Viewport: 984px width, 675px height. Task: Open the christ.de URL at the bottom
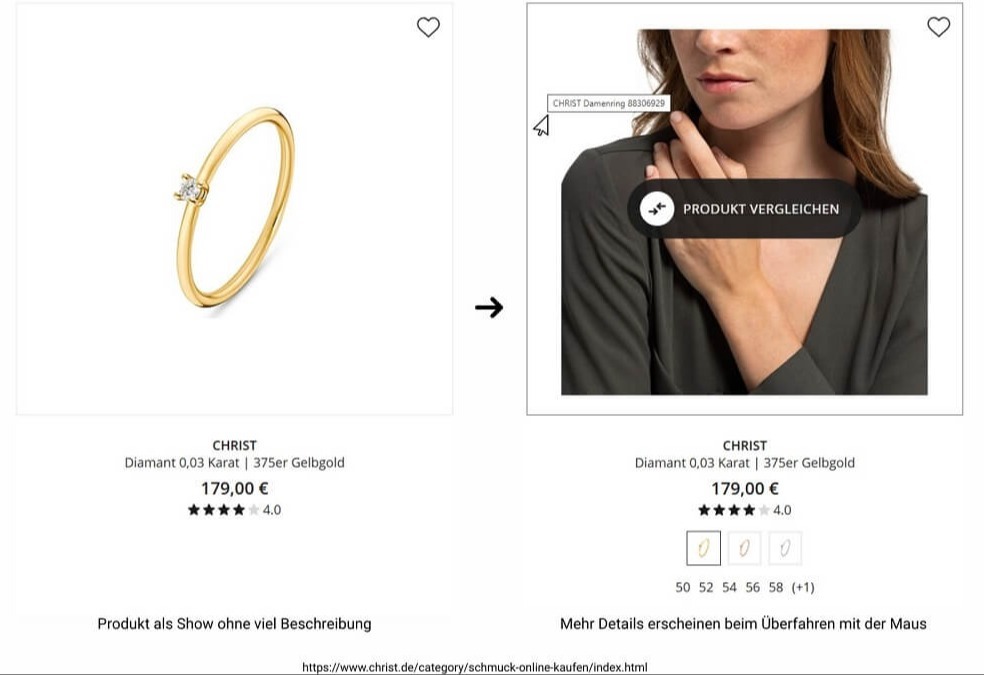[x=474, y=667]
